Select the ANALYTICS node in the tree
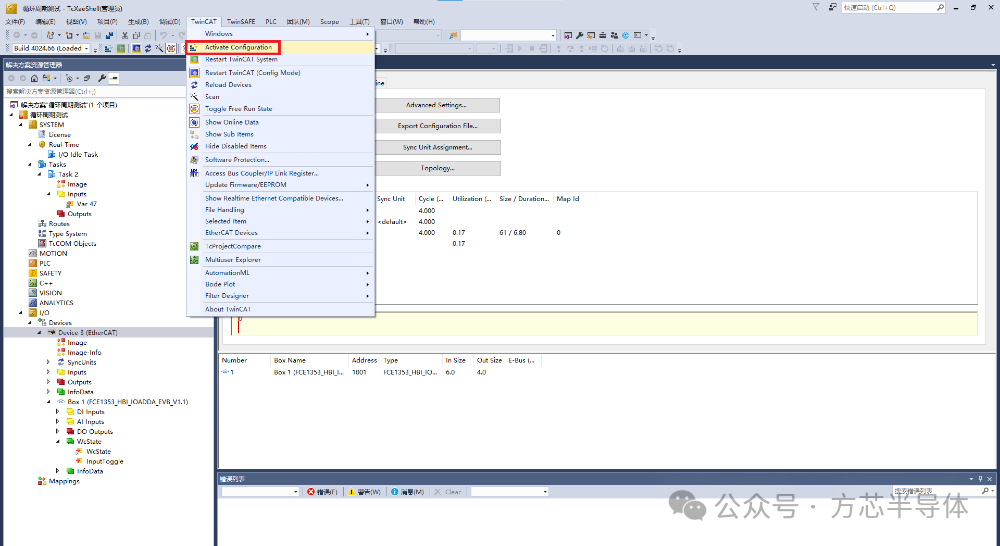Image resolution: width=1000 pixels, height=546 pixels. [56, 303]
